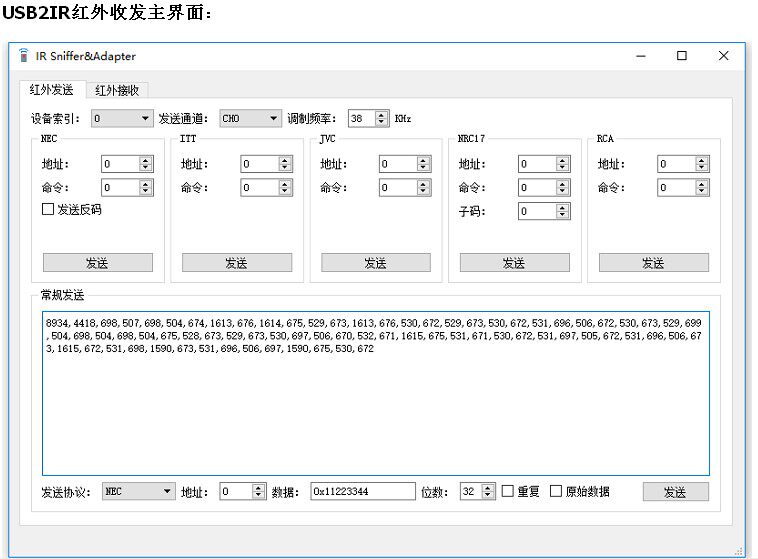
Task: Click the NEC 地址 value field
Action: [x=120, y=164]
